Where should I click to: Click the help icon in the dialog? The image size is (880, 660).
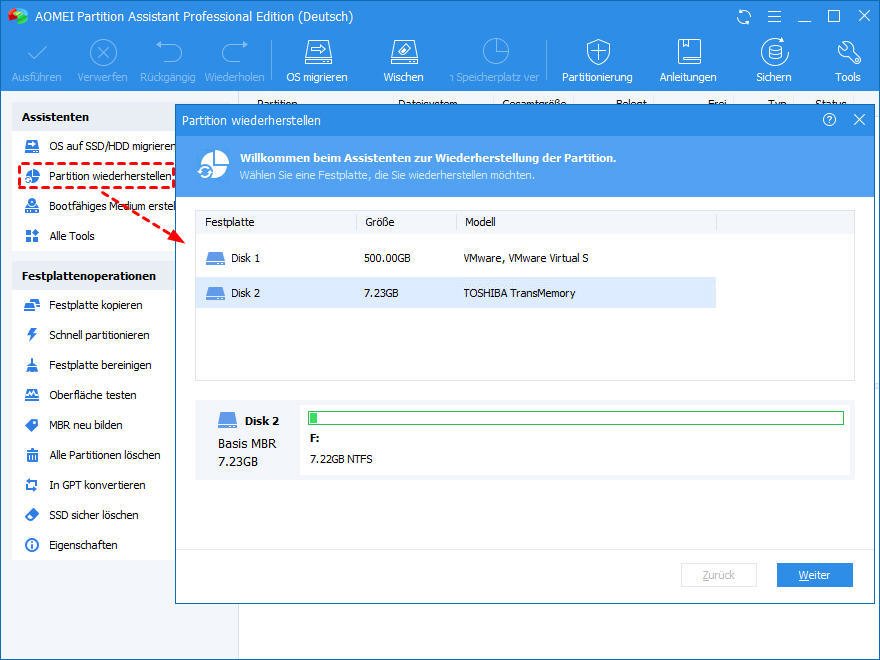click(x=829, y=120)
